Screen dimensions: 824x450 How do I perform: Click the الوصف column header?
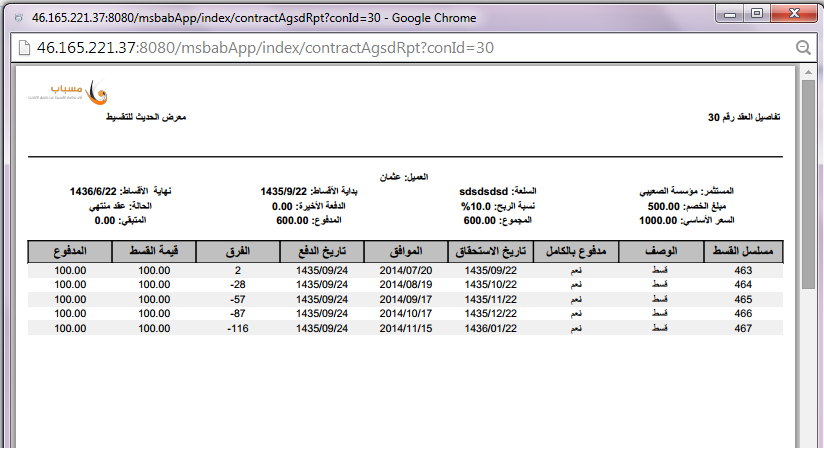661,251
